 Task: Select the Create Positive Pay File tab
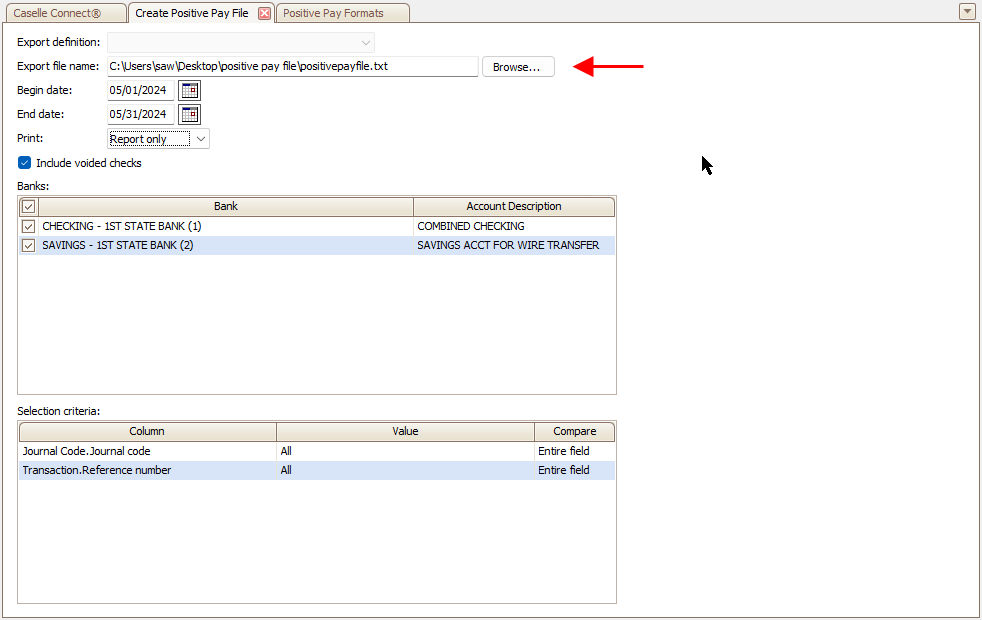coord(192,13)
